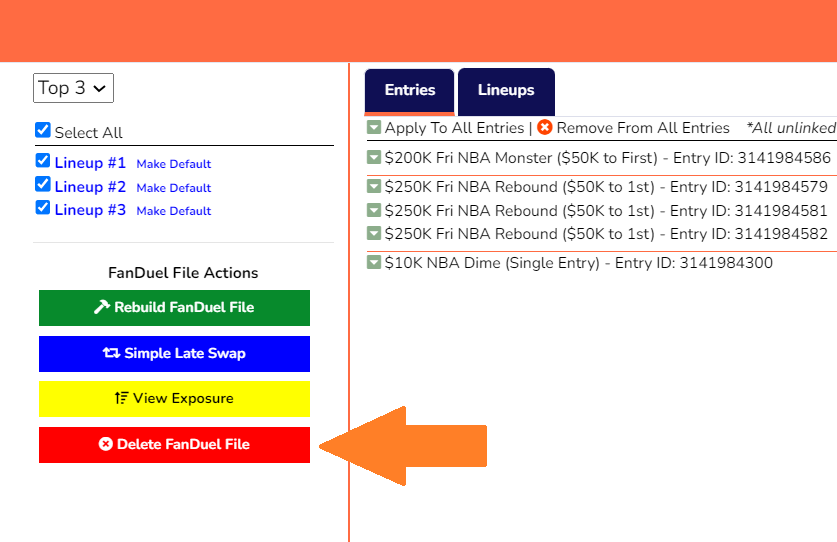Open the Lineup #1 link
The height and width of the screenshot is (542, 837).
[x=90, y=163]
